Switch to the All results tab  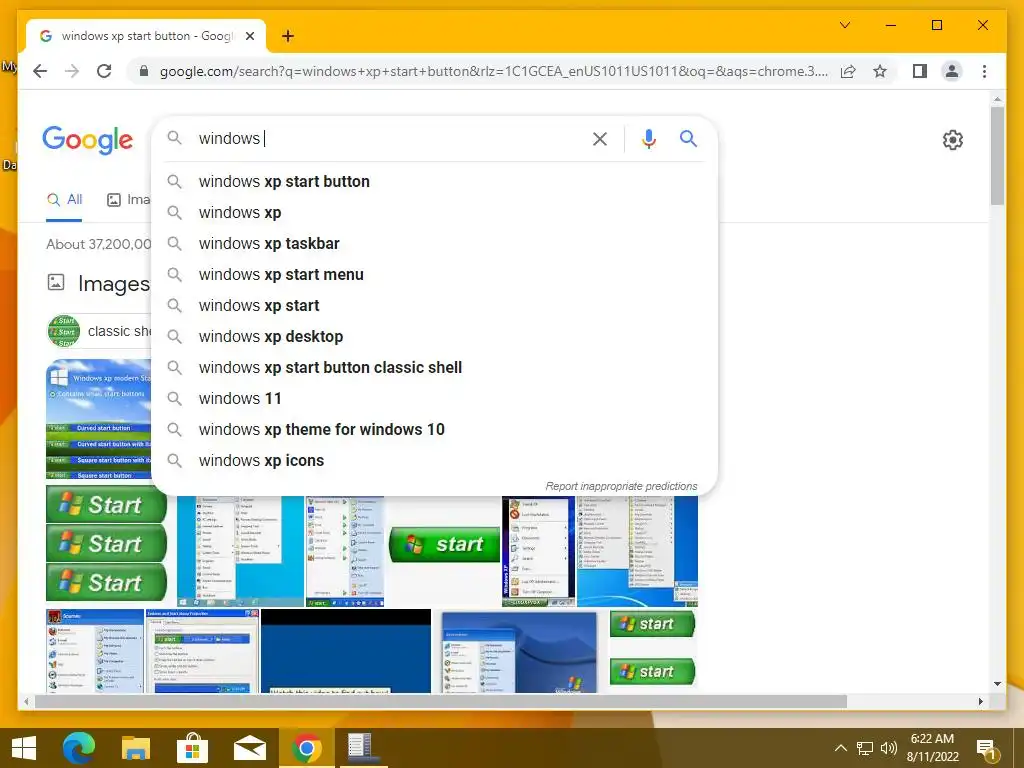64,200
